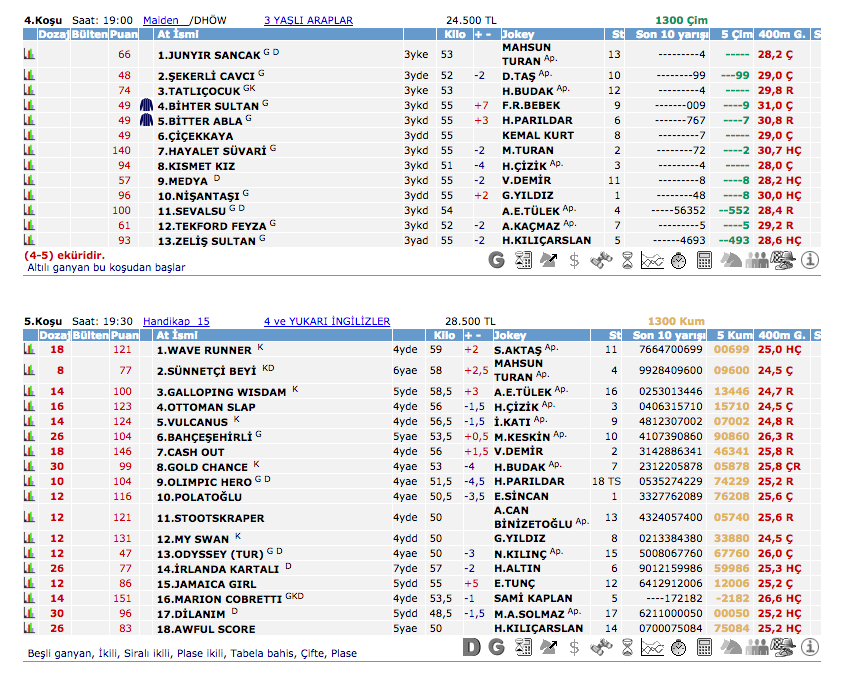Open bar chart icon for WAVE RUNNER
This screenshot has width=843, height=676.
[x=29, y=350]
